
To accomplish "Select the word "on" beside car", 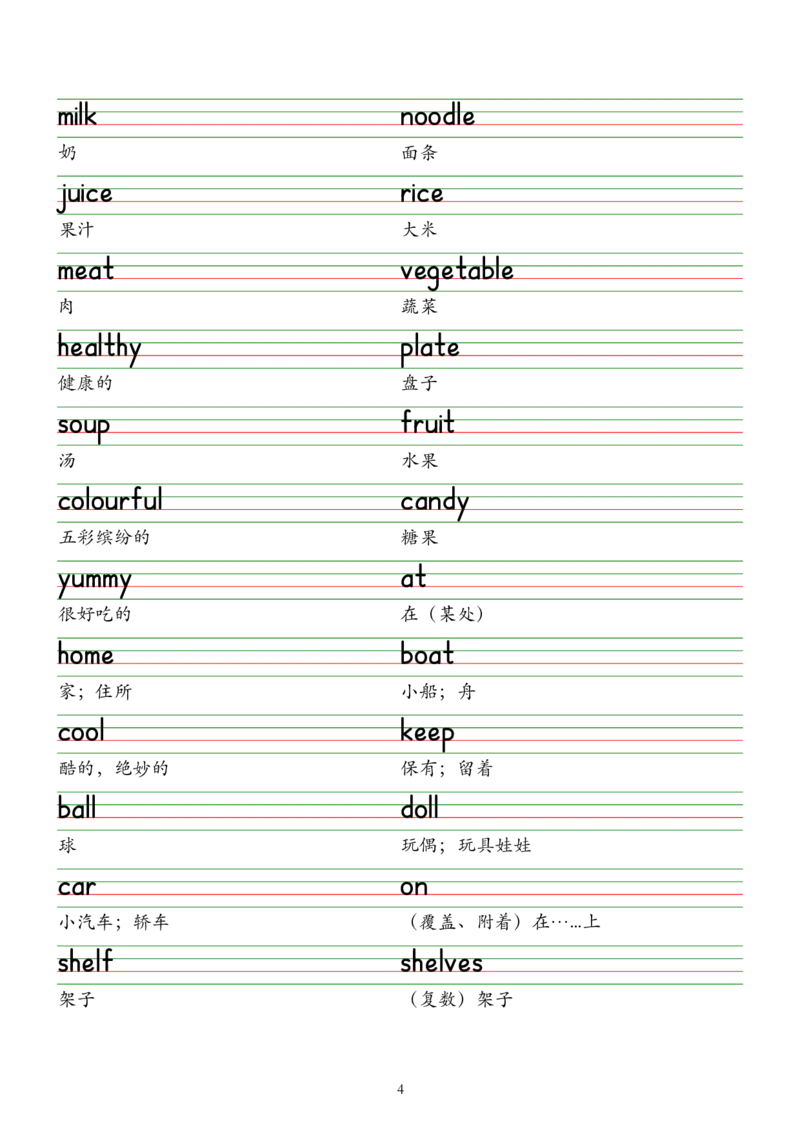I will (414, 887).
